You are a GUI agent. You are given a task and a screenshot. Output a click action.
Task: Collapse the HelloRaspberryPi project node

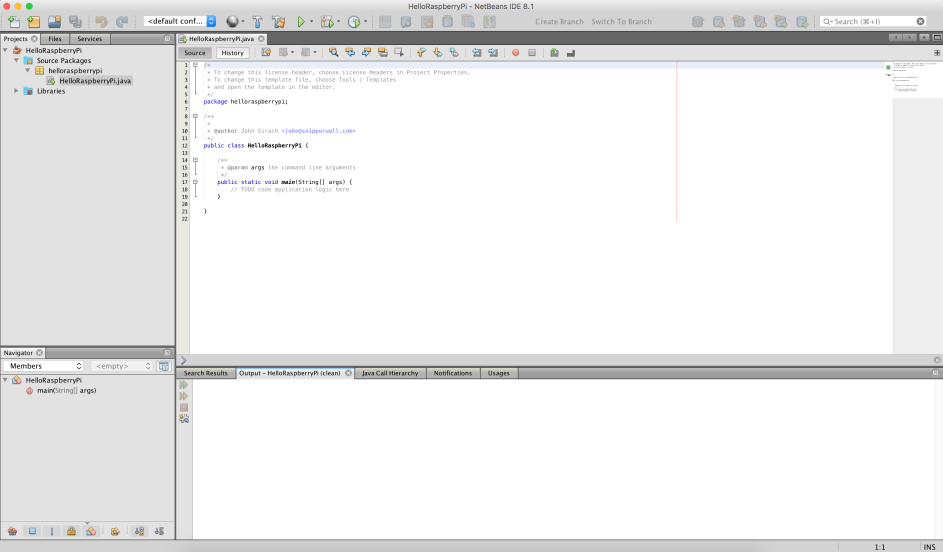[x=5, y=51]
